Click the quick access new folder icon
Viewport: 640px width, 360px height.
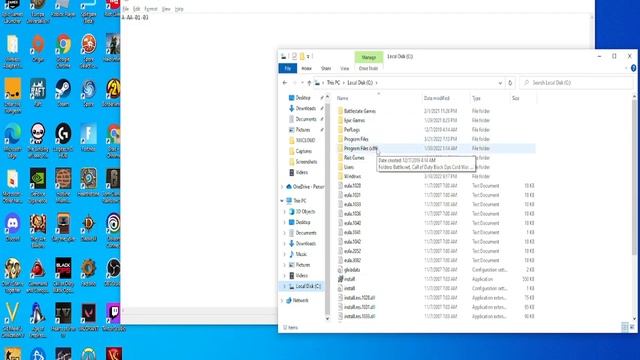point(302,57)
